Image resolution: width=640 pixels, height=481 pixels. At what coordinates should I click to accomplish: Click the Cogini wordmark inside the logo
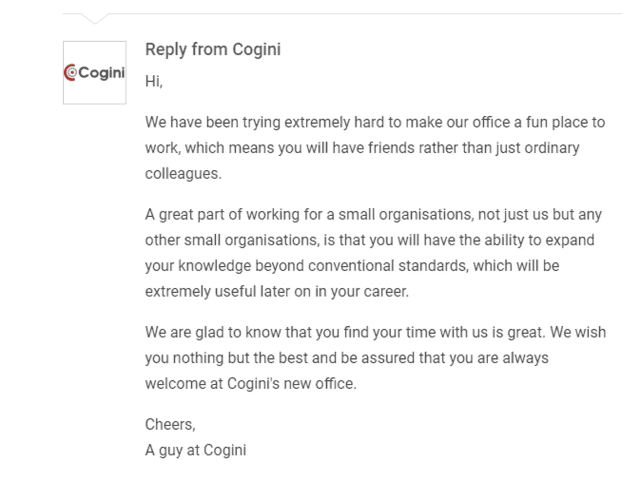click(x=101, y=73)
